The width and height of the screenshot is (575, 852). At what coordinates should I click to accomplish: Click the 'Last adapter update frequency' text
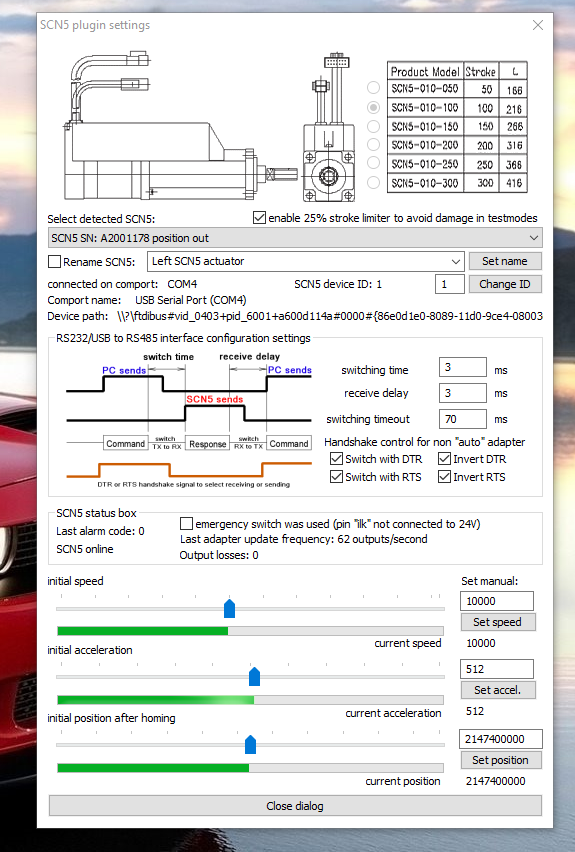304,539
